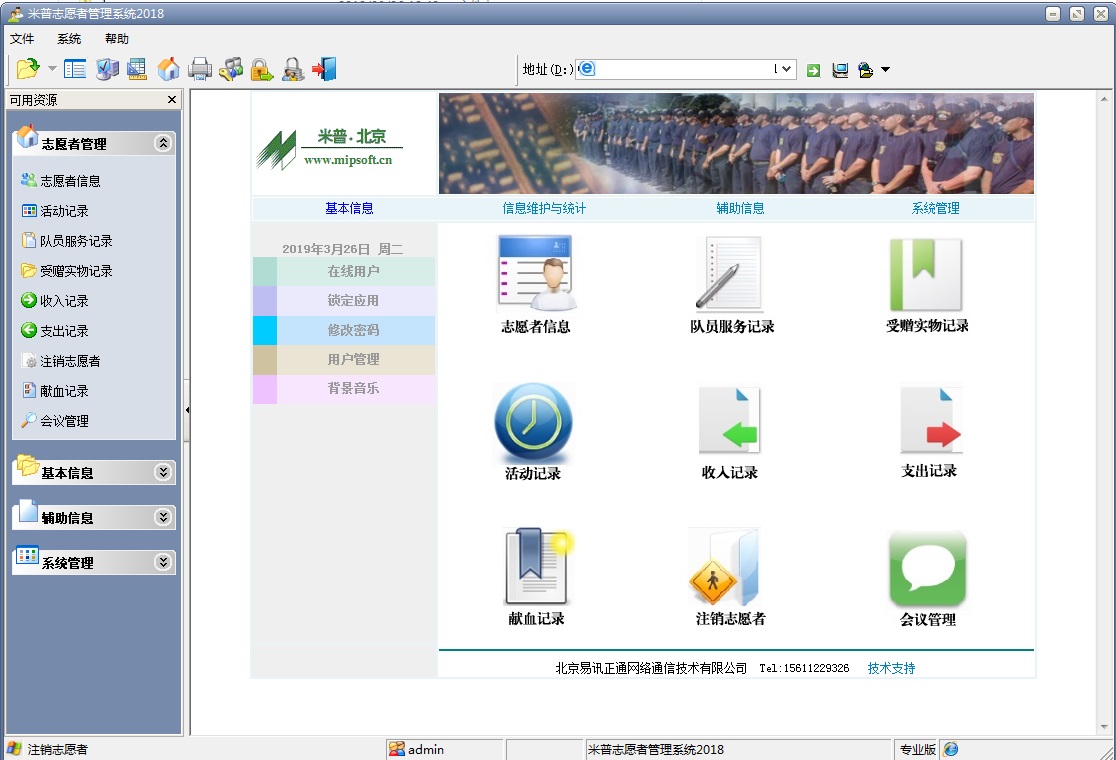
Task: Expand the 基本信息 sidebar group
Action: pos(163,472)
